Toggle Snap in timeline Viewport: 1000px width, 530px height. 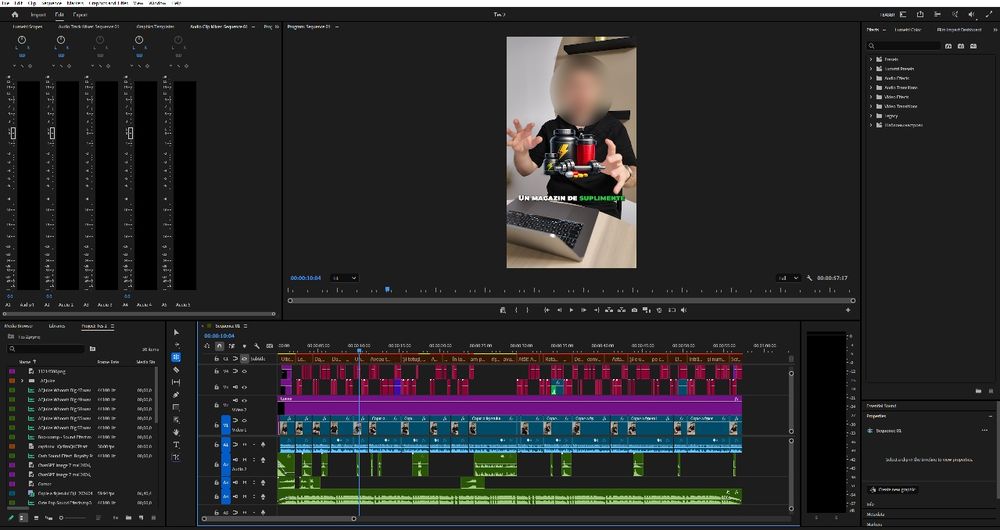click(x=219, y=346)
